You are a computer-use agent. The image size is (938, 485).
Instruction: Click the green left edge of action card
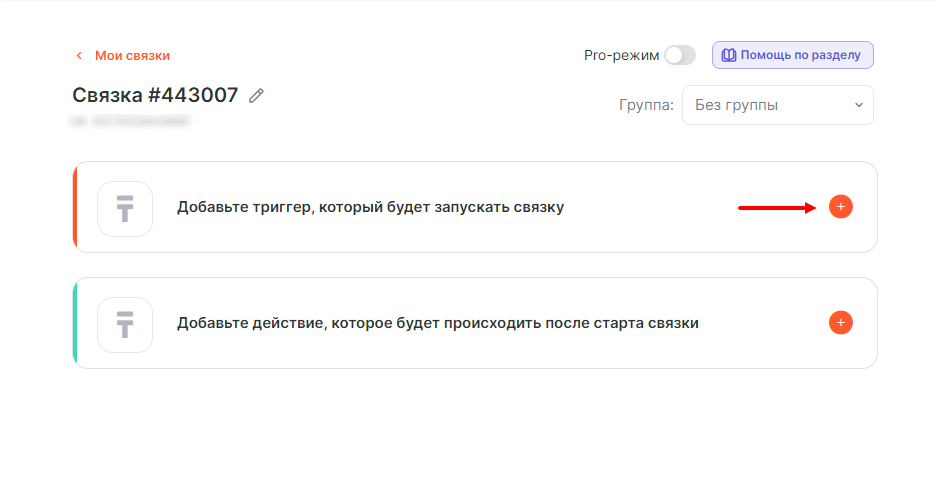(76, 323)
